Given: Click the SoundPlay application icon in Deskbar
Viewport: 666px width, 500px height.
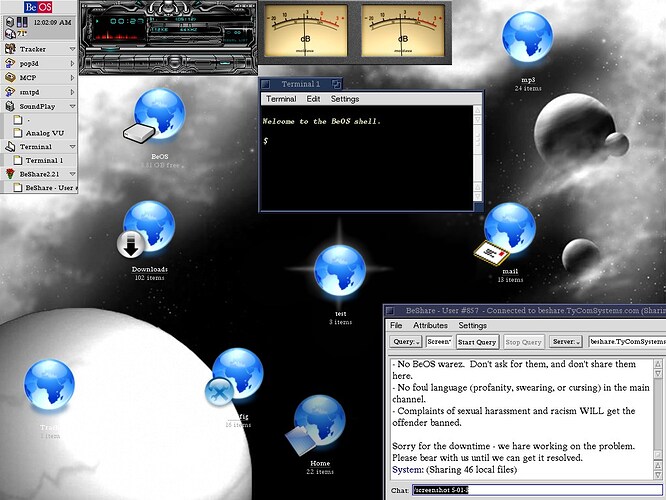Looking at the screenshot, I should [x=10, y=106].
